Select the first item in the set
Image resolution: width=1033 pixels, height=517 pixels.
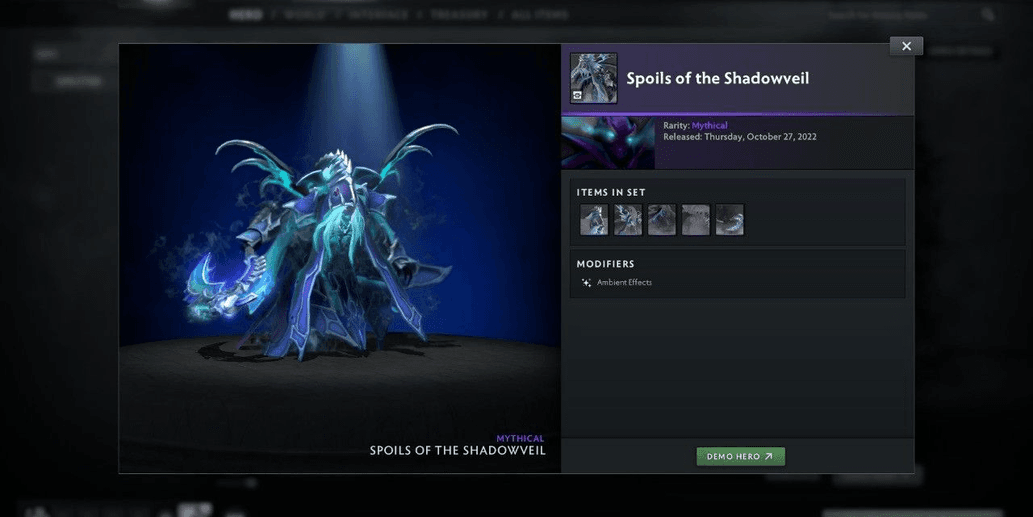pyautogui.click(x=594, y=220)
